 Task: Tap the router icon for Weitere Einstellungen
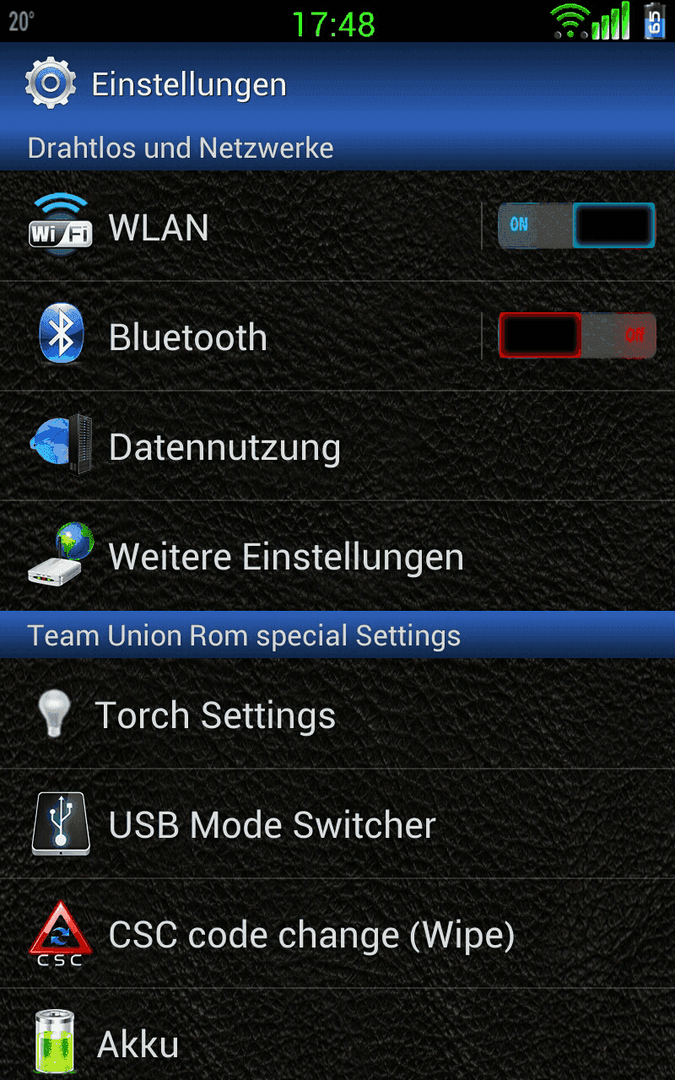[x=61, y=554]
